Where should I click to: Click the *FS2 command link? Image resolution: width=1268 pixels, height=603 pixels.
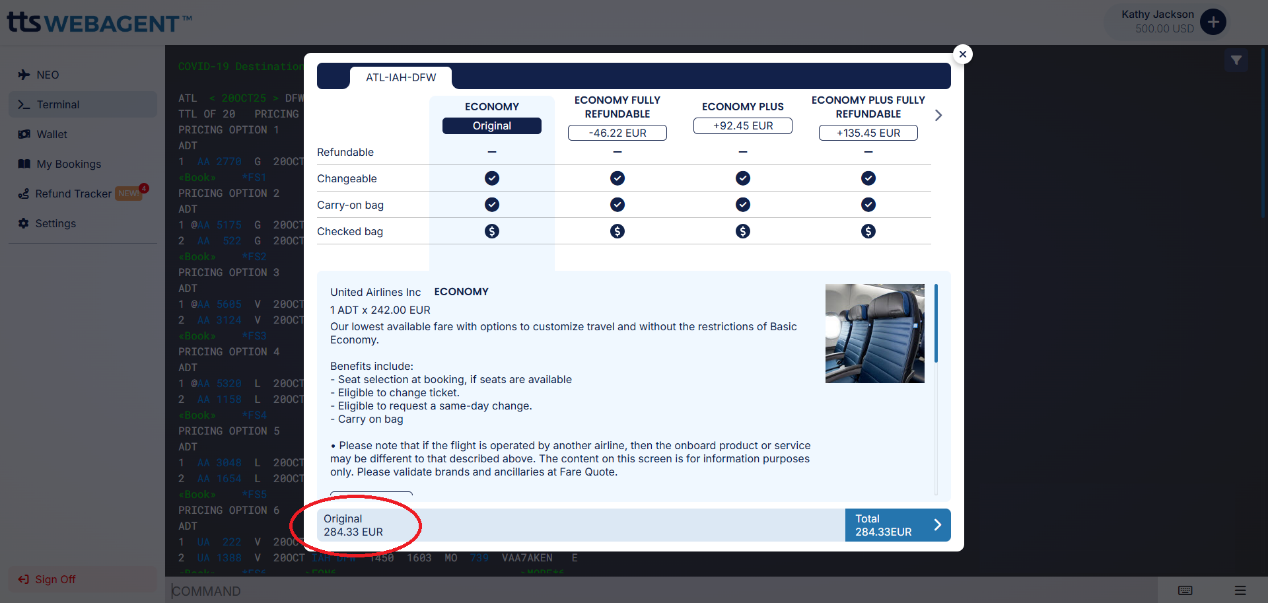[254, 256]
